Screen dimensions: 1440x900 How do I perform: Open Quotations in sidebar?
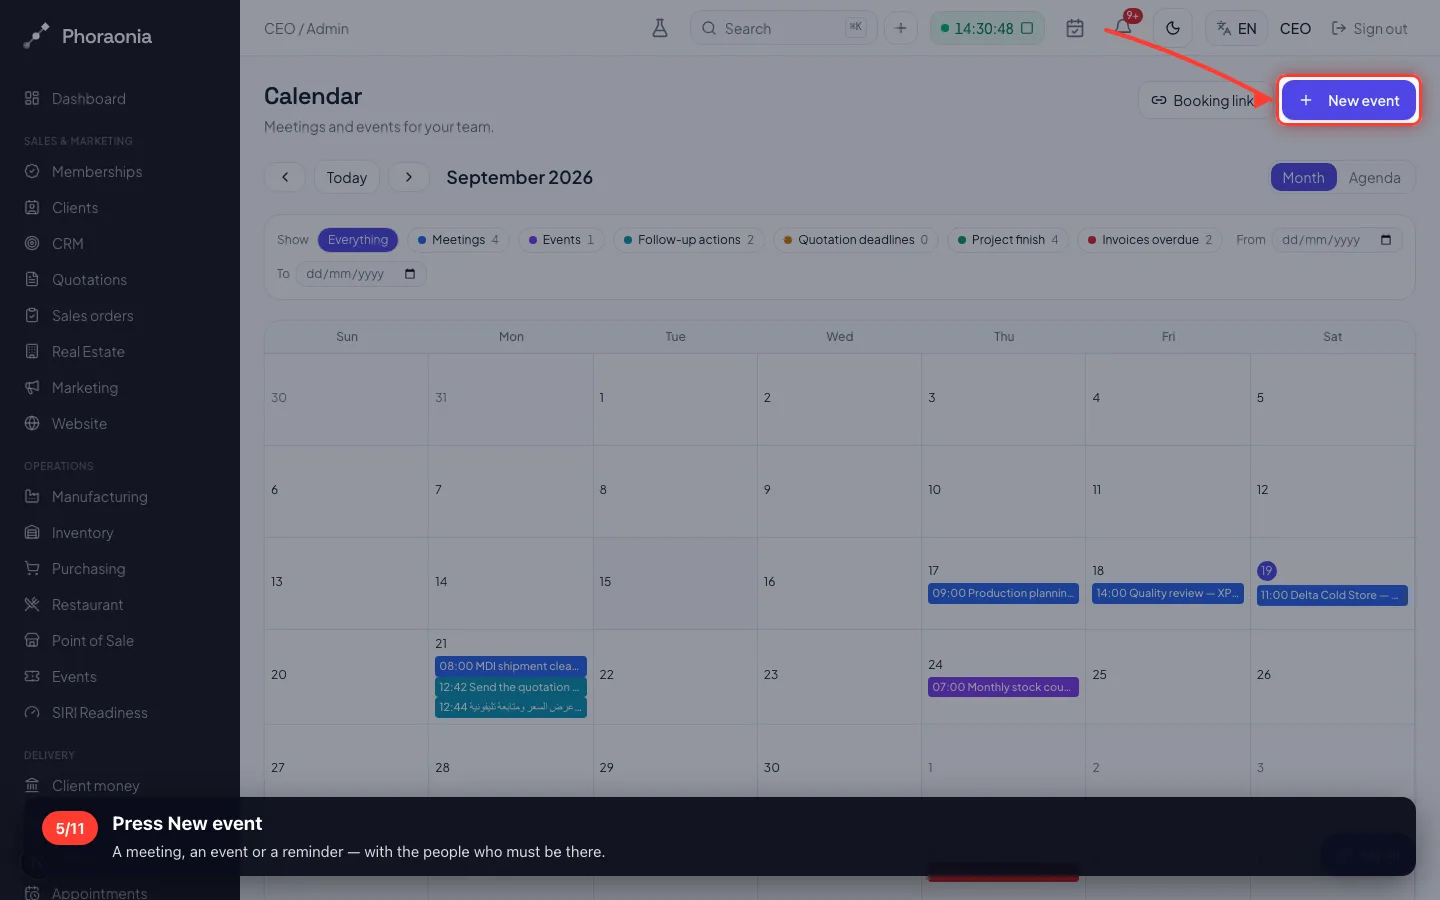pyautogui.click(x=120, y=280)
